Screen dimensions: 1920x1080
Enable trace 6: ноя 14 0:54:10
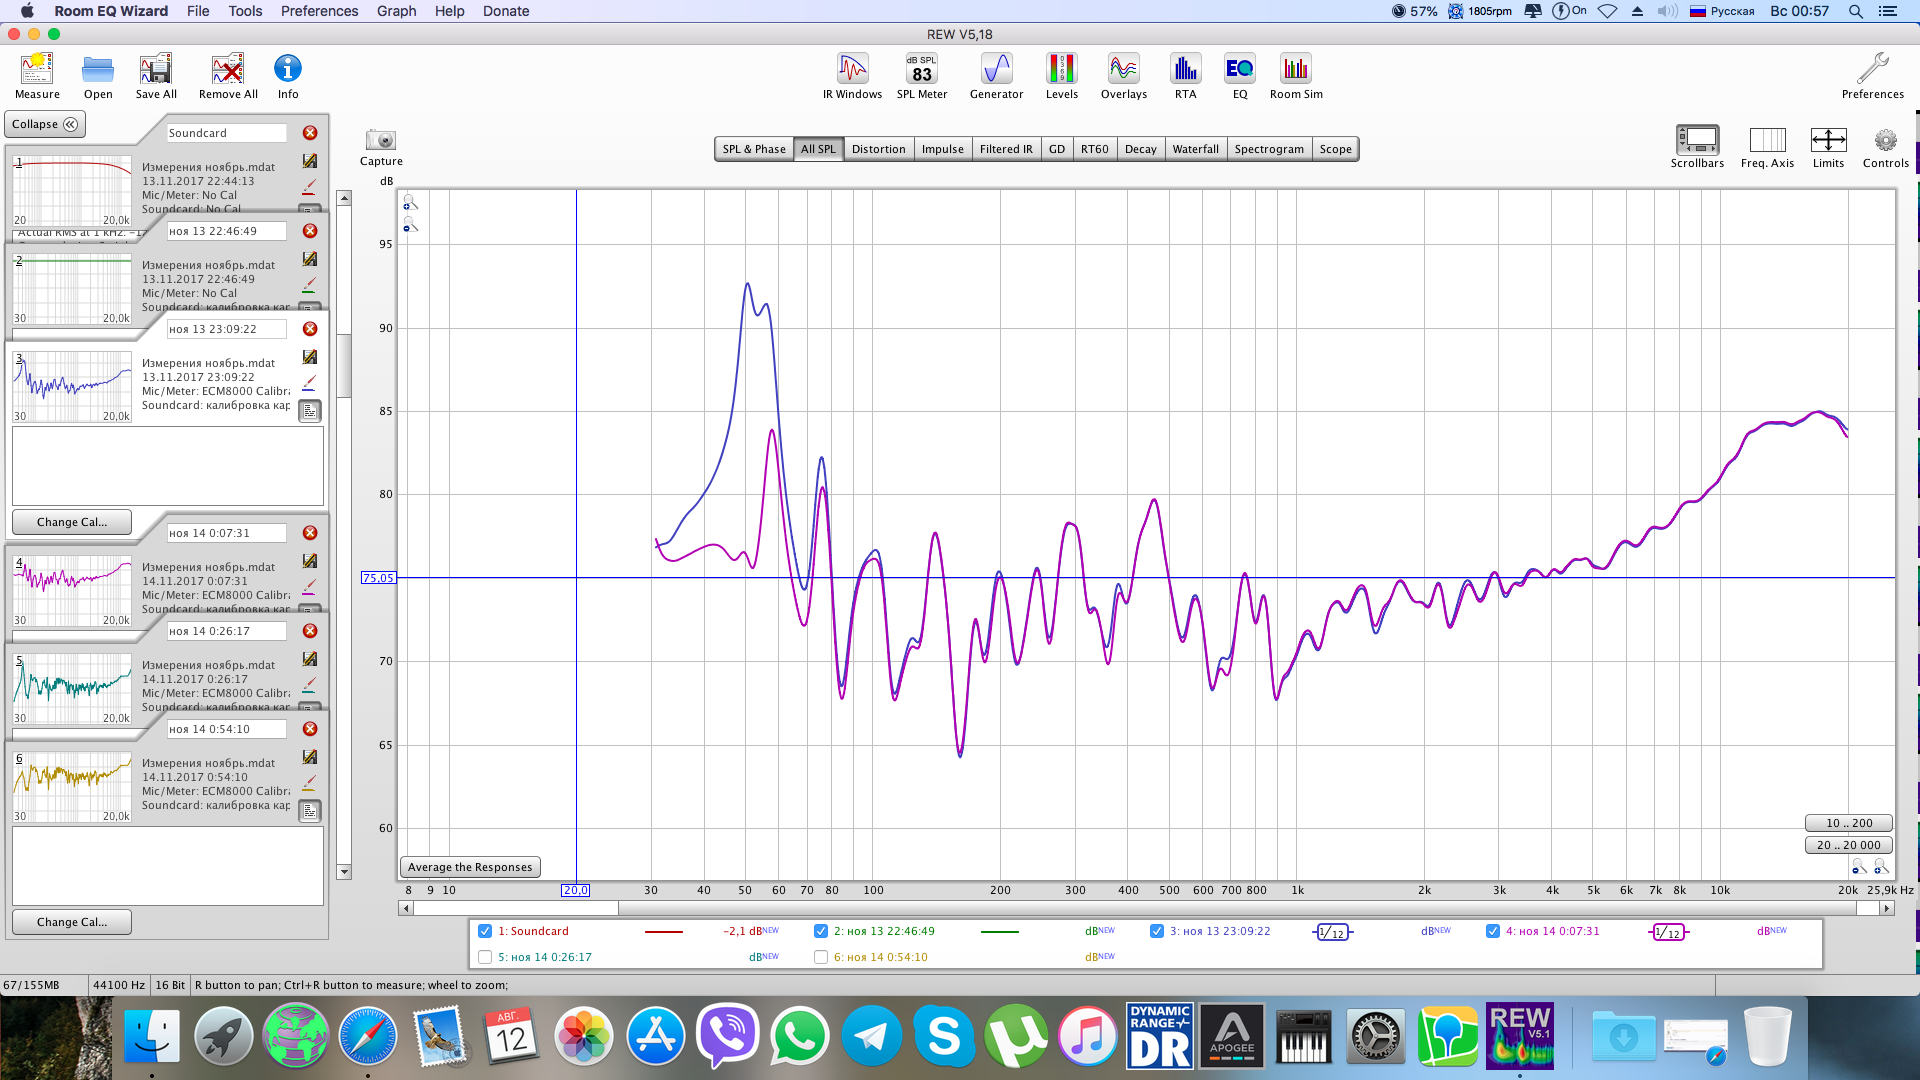(821, 957)
